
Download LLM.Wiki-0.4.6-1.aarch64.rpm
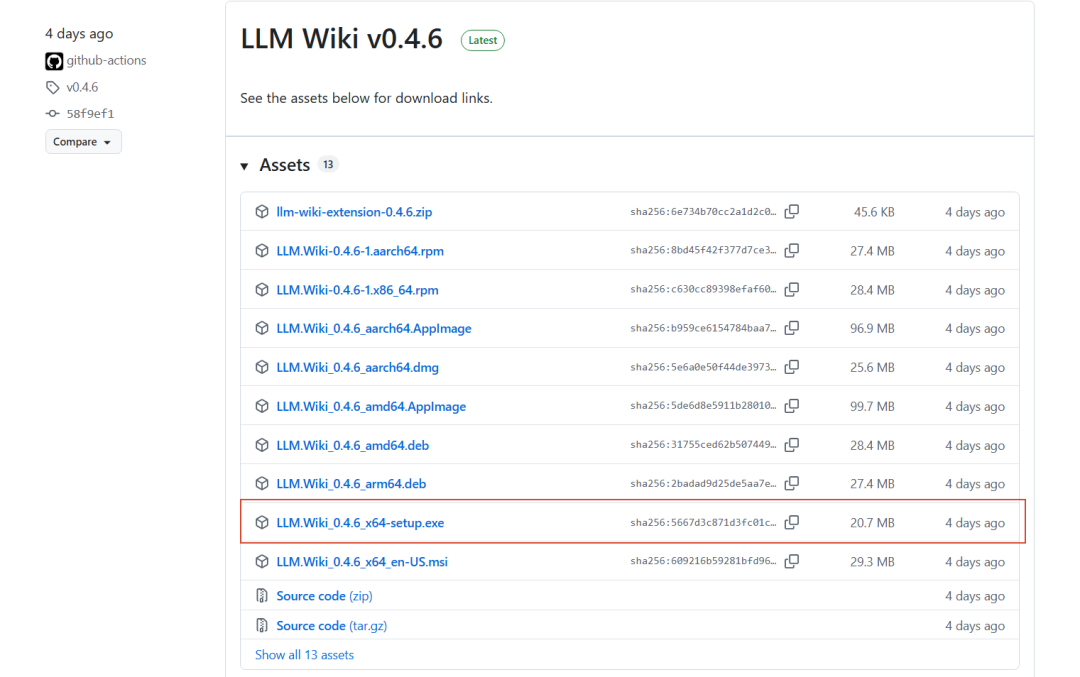pos(360,251)
